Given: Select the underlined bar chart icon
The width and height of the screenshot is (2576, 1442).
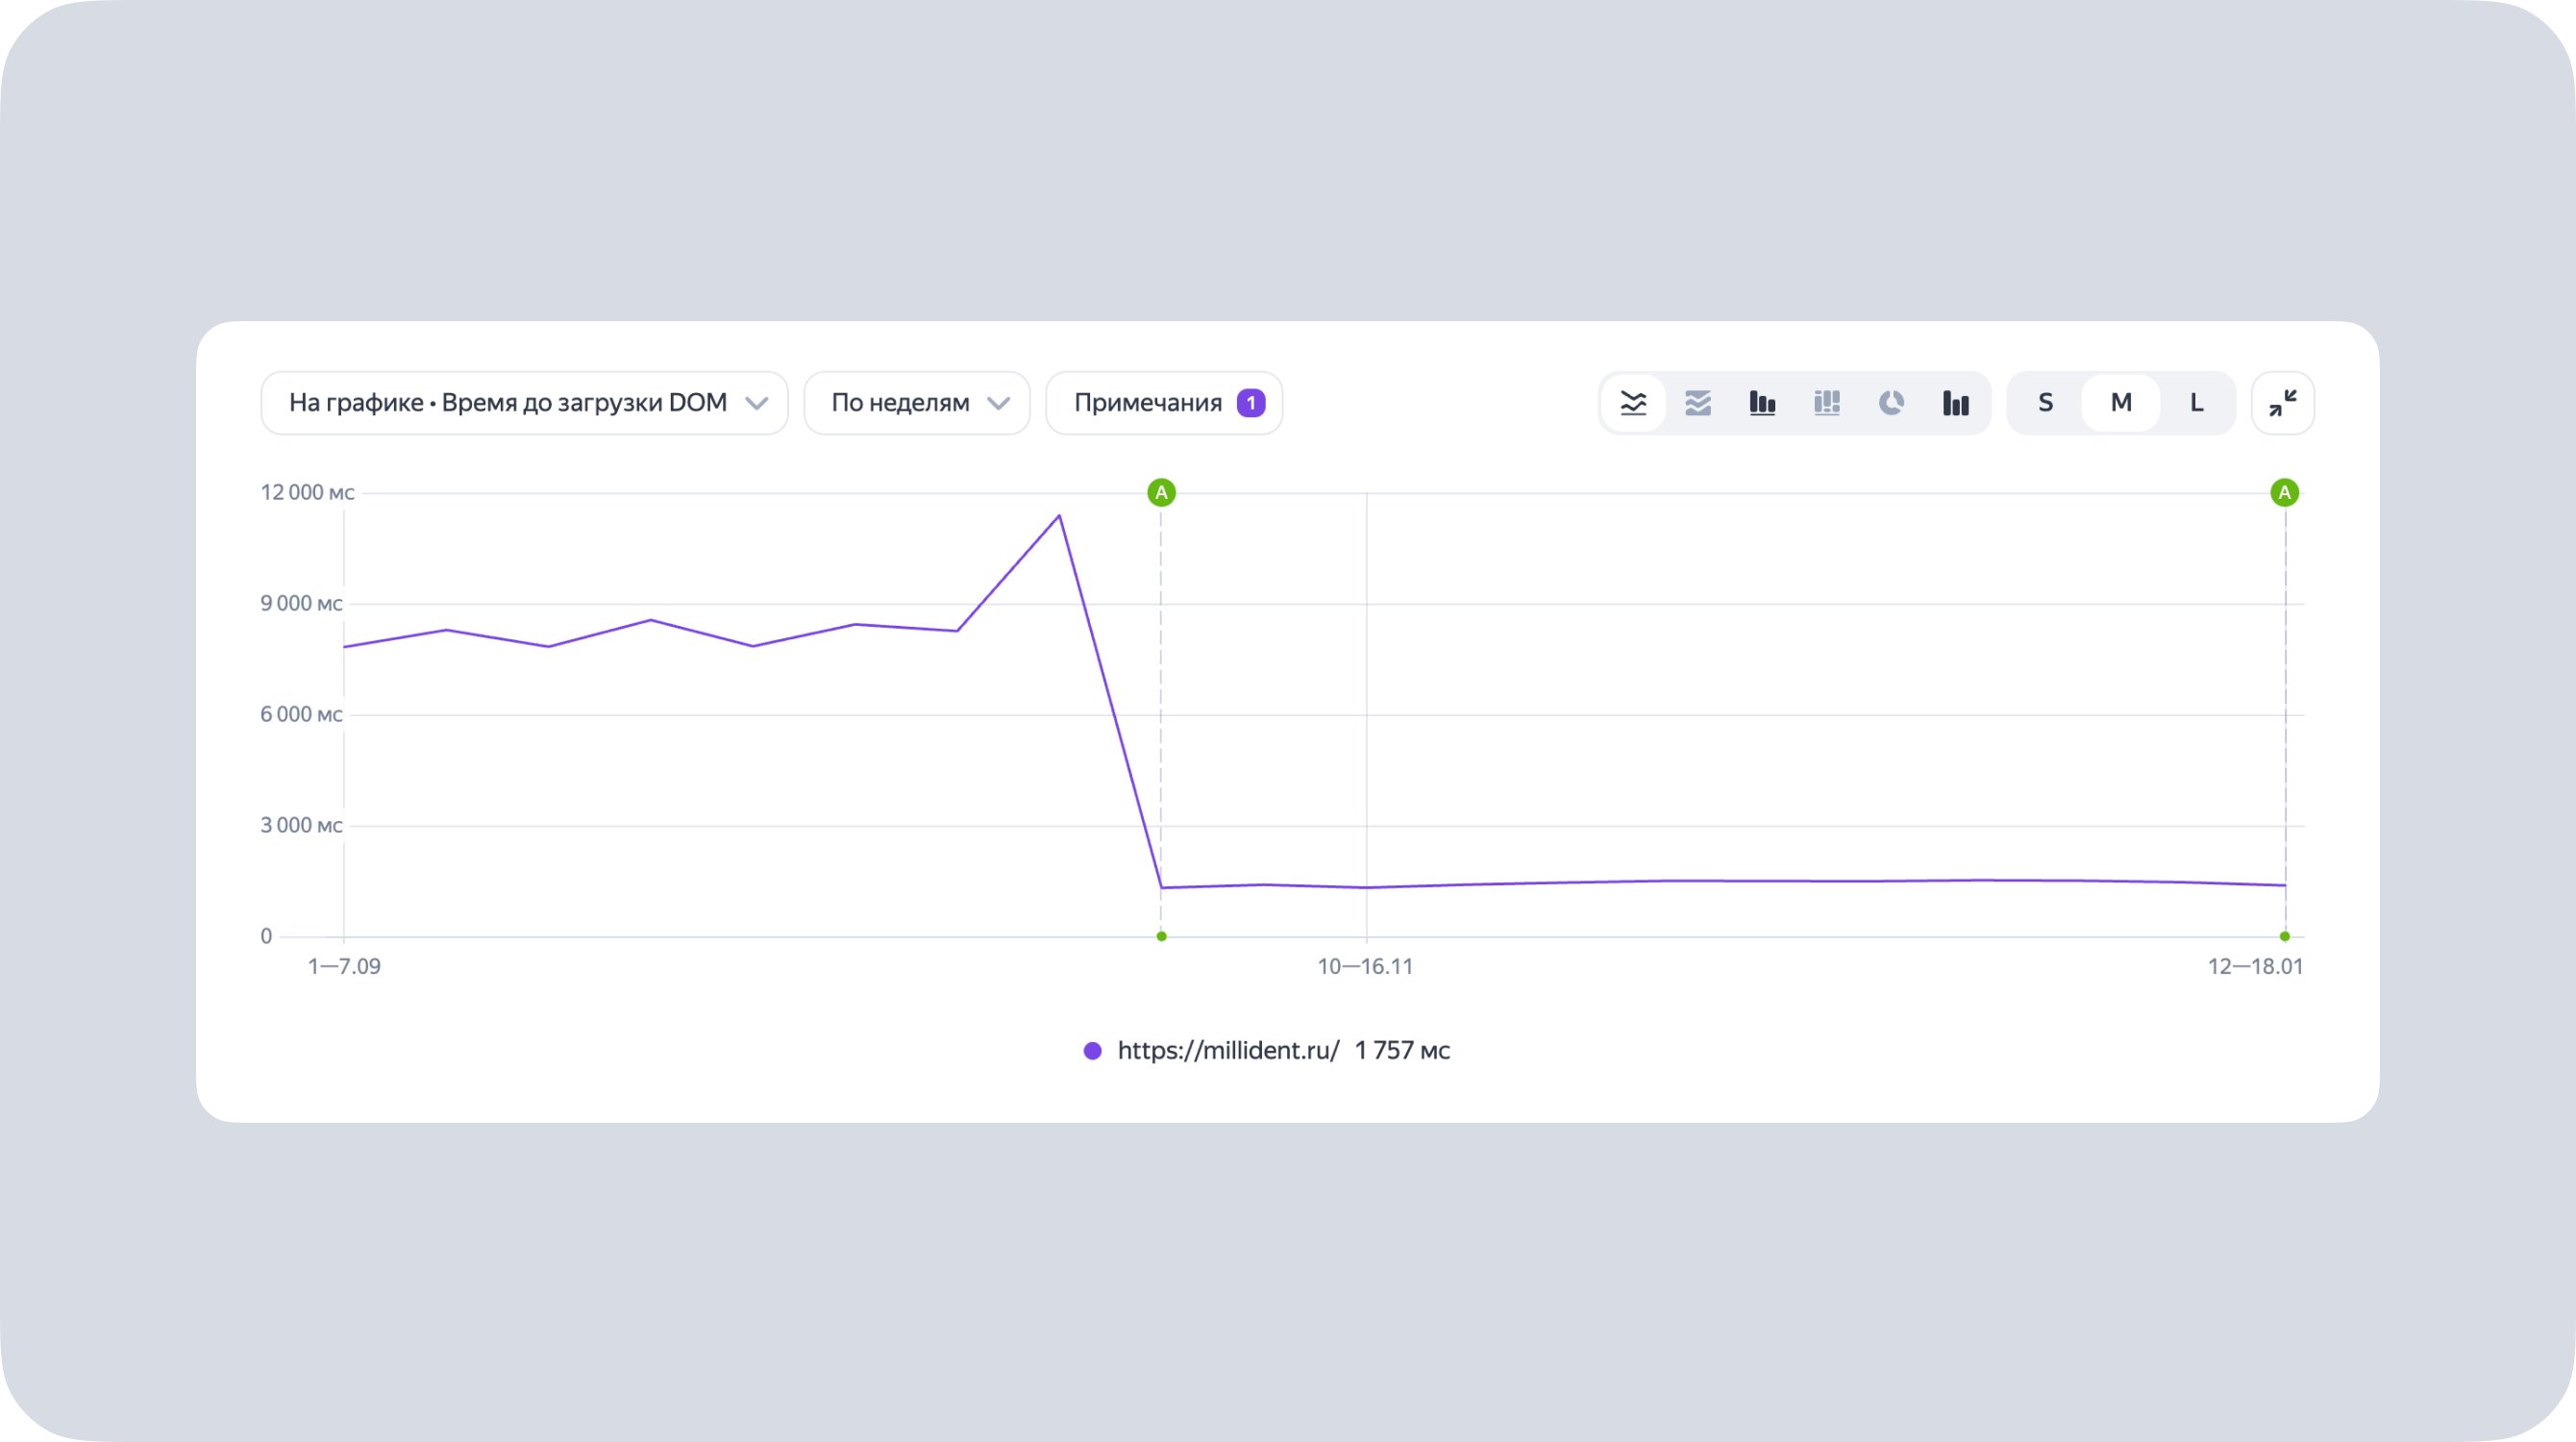Looking at the screenshot, I should tap(1762, 403).
